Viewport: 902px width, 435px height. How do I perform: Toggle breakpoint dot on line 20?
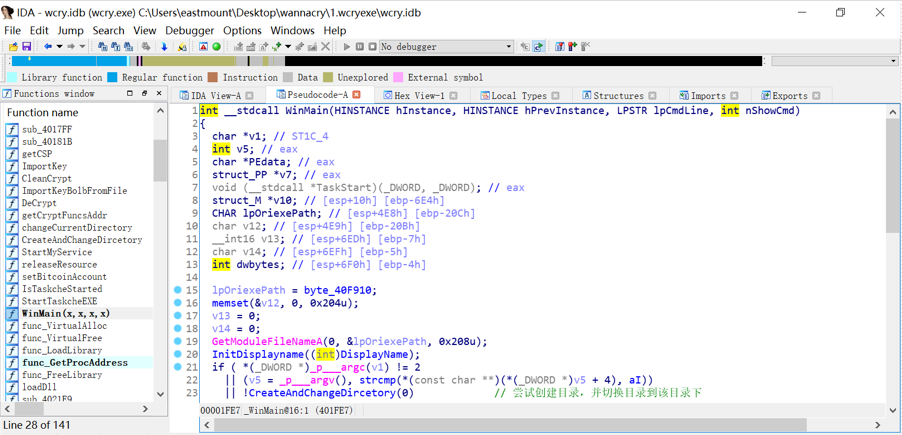tap(178, 354)
